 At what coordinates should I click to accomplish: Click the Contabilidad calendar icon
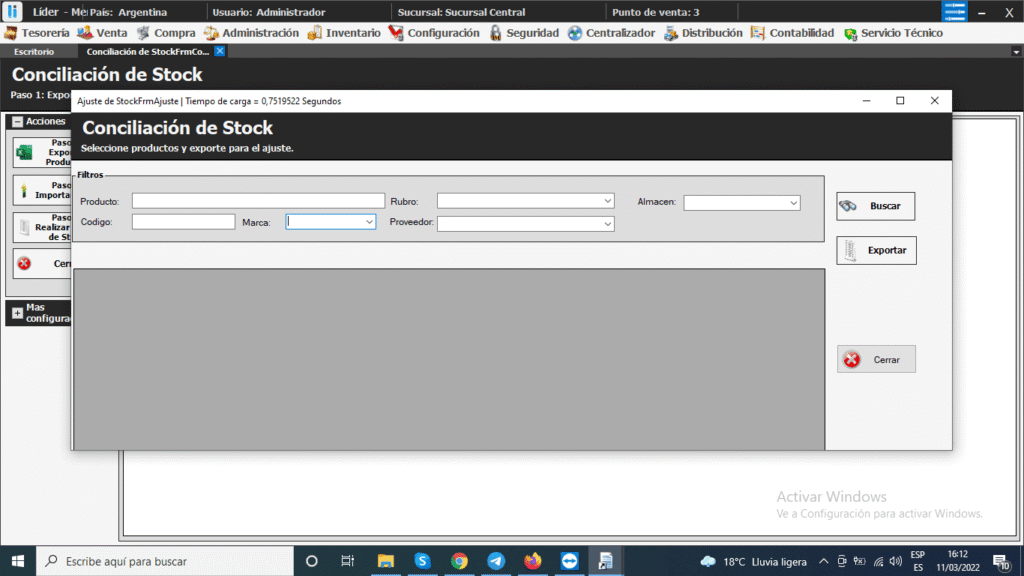pyautogui.click(x=758, y=33)
